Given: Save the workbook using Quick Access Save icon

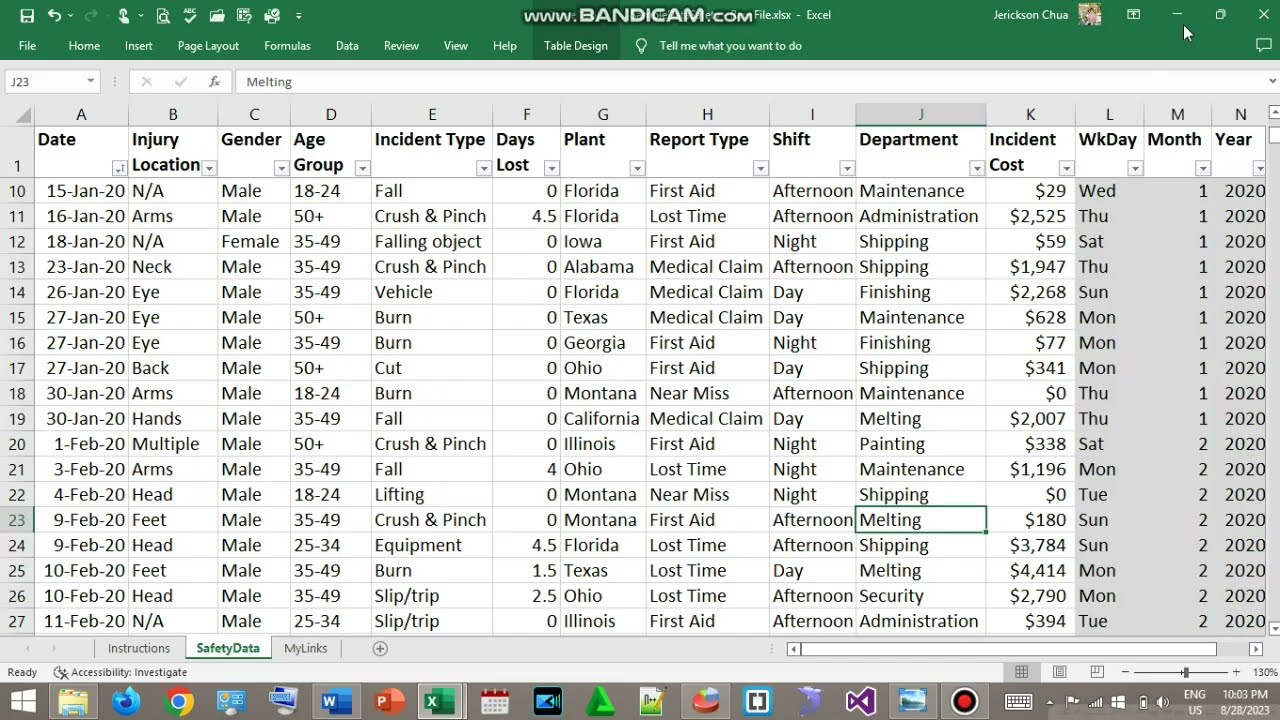Looking at the screenshot, I should [x=27, y=16].
